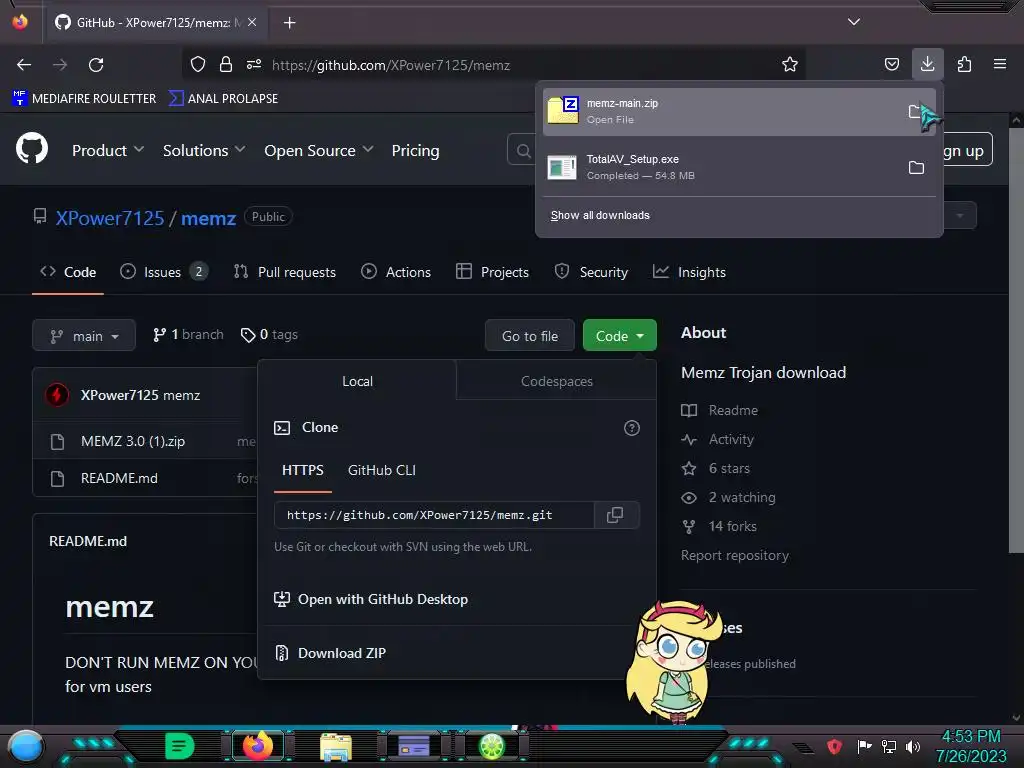
Task: Open the MEMZ 3.0 (1).zip file
Action: [133, 441]
